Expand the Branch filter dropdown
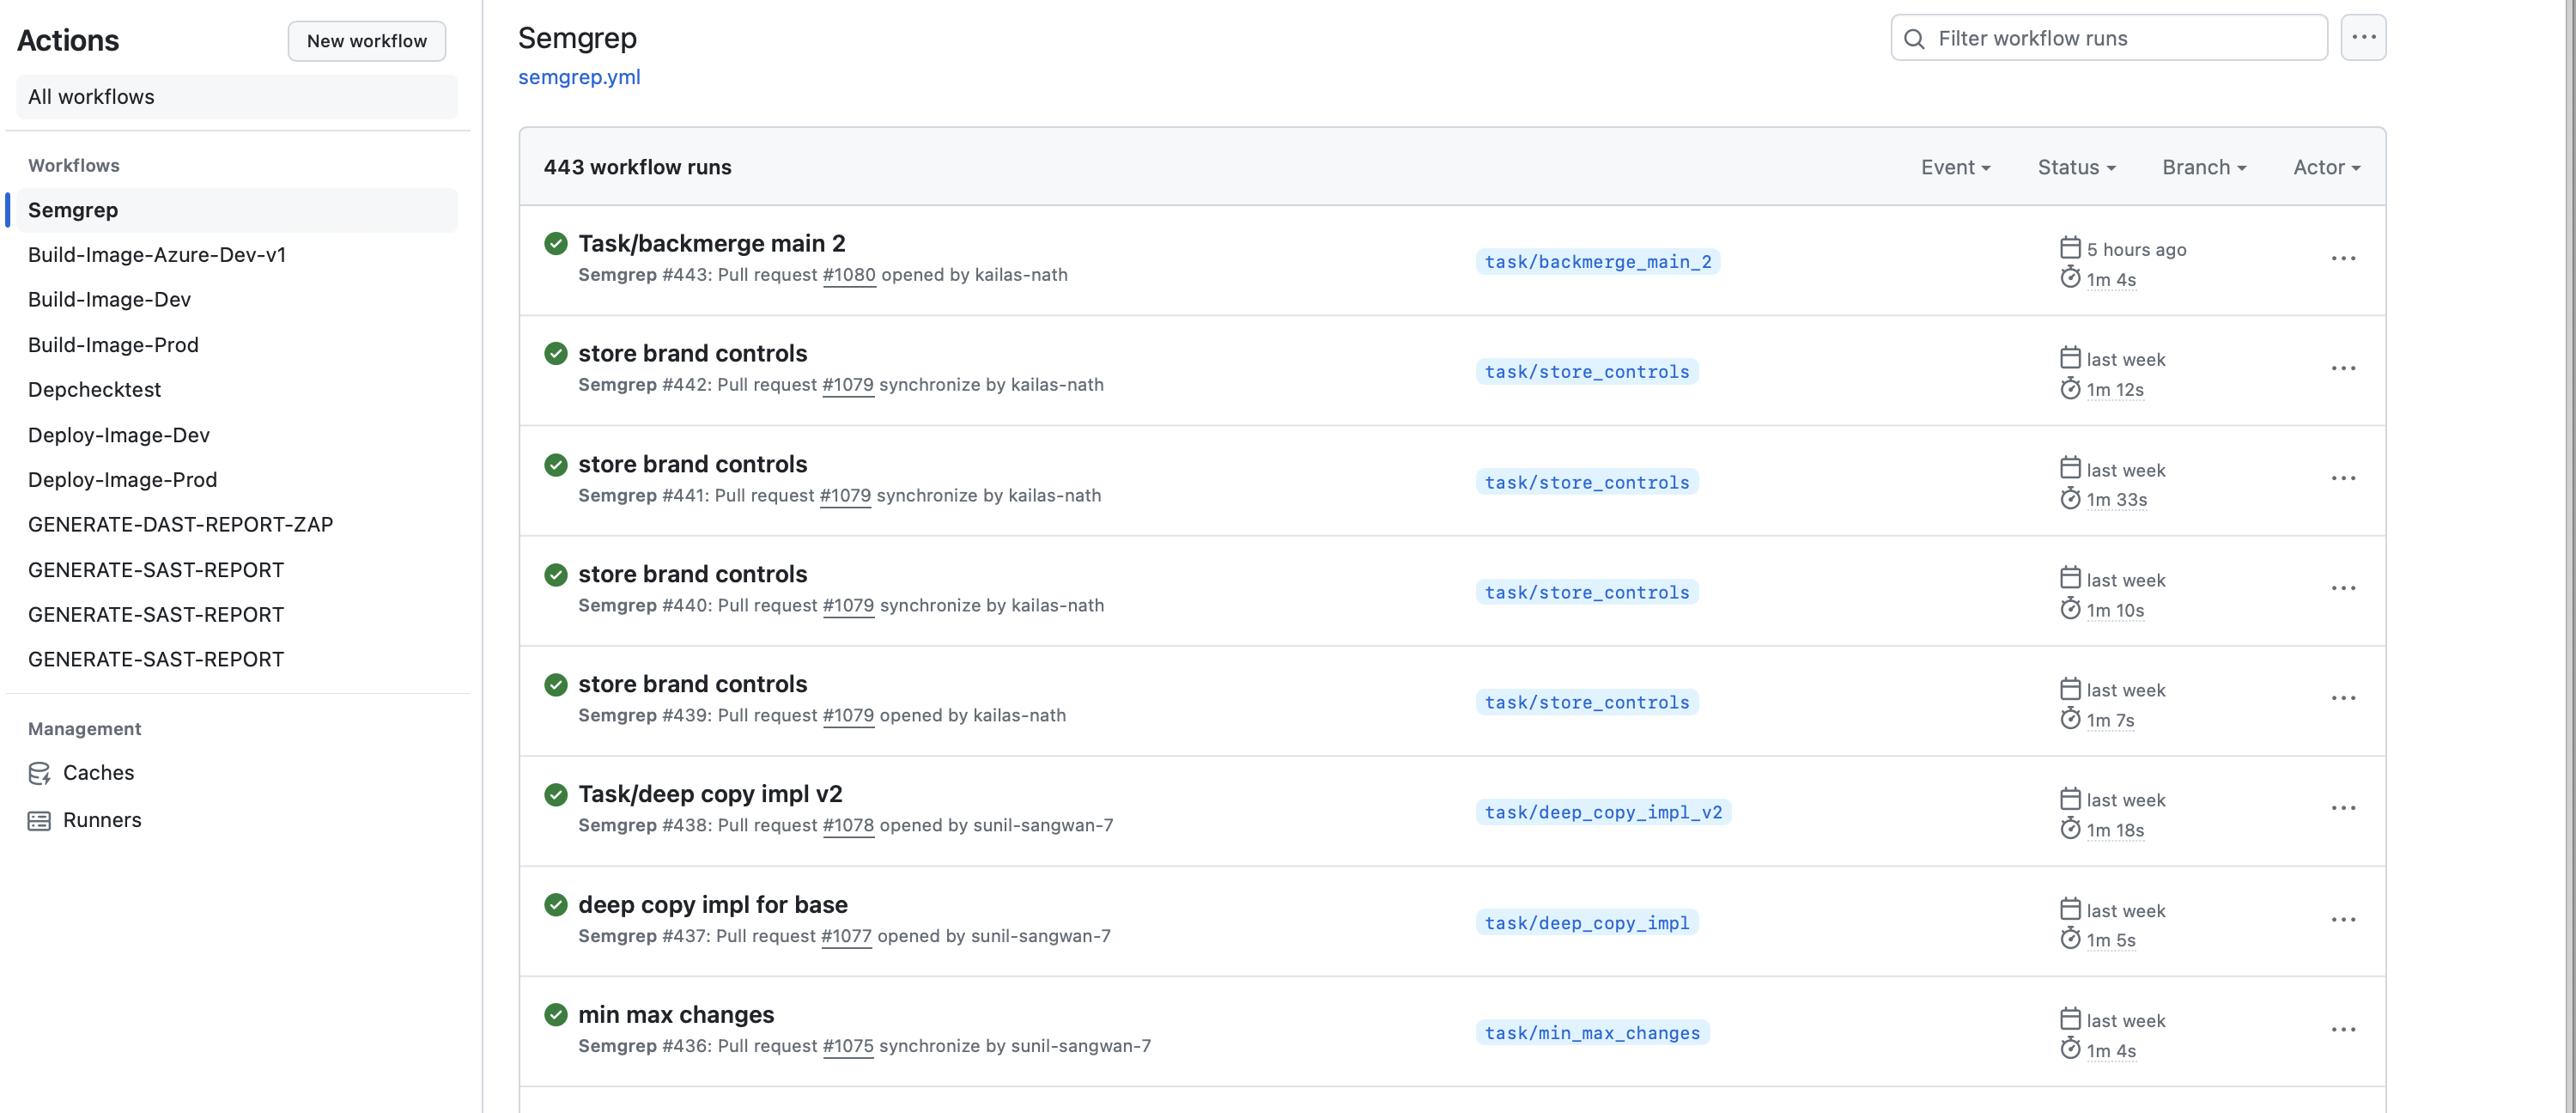The height and width of the screenshot is (1113, 2576). [2203, 167]
